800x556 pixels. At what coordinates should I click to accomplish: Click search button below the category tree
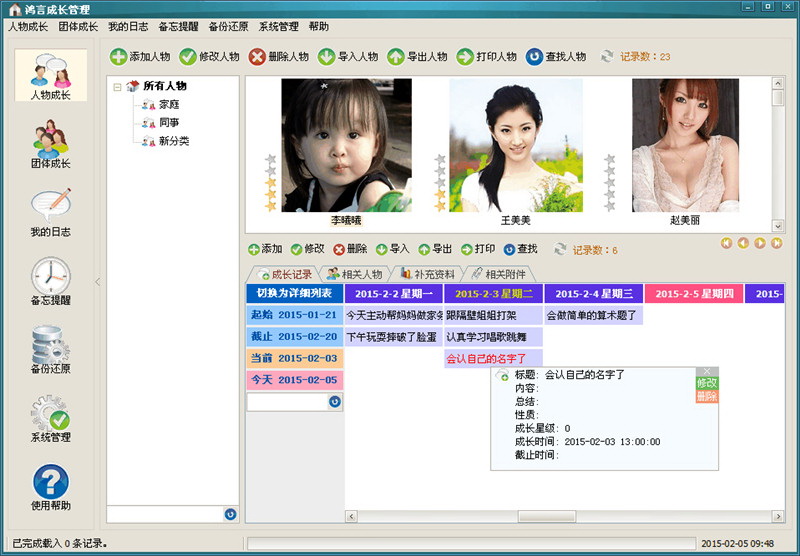231,514
